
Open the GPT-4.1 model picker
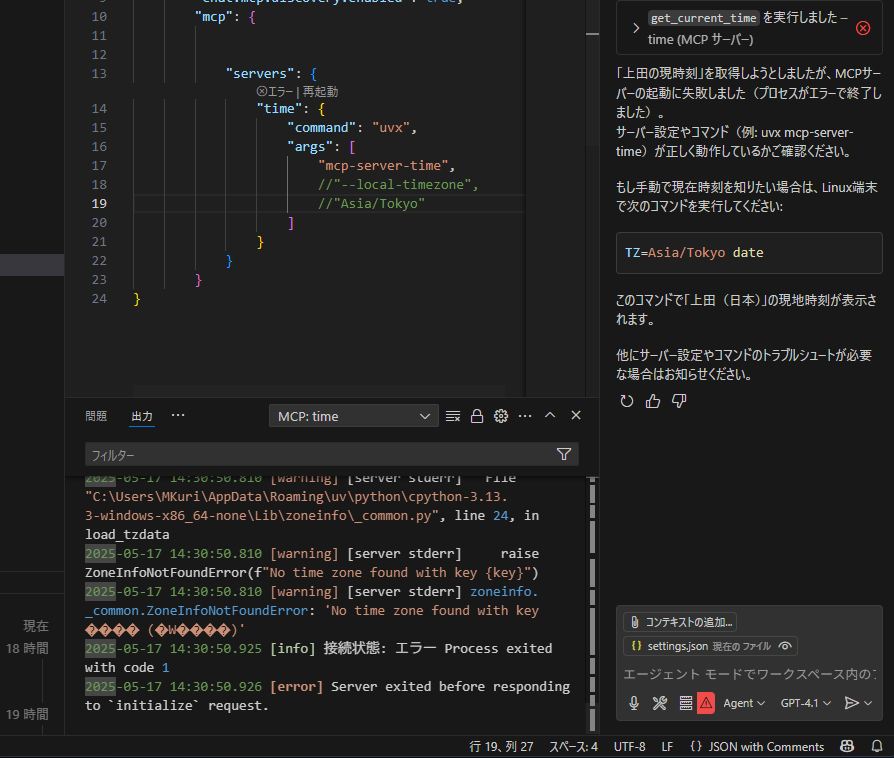806,703
